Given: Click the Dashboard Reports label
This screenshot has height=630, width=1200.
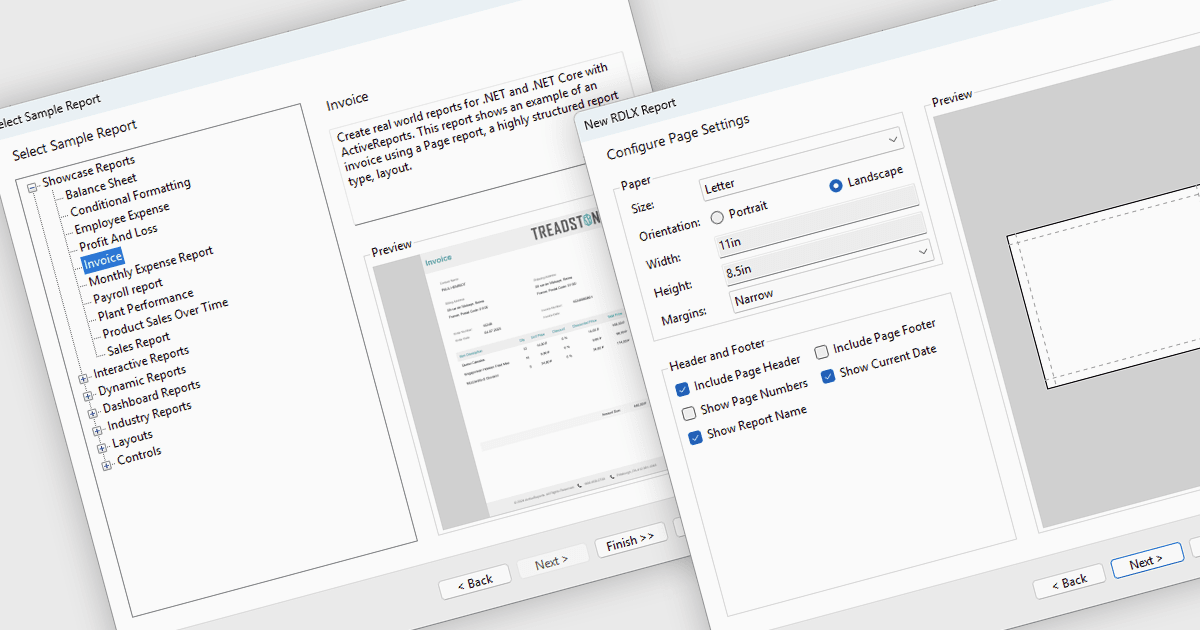Looking at the screenshot, I should click(x=151, y=397).
